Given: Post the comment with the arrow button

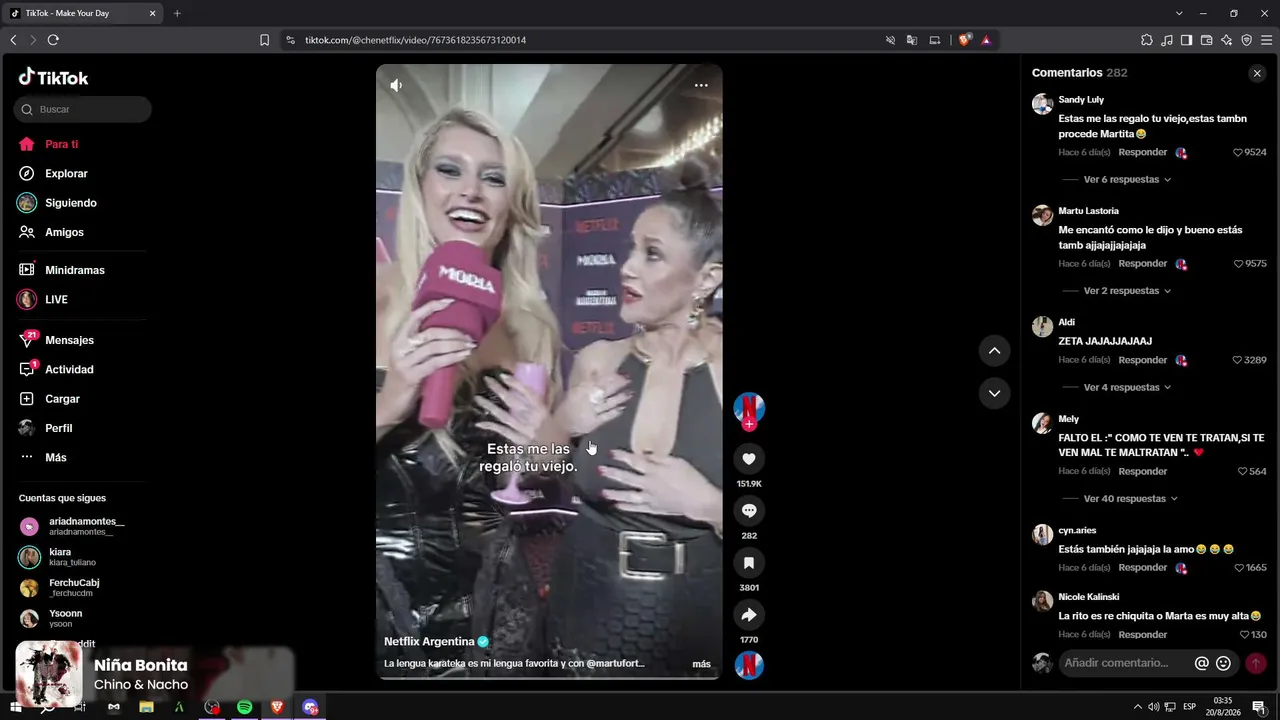Looking at the screenshot, I should (x=1256, y=663).
